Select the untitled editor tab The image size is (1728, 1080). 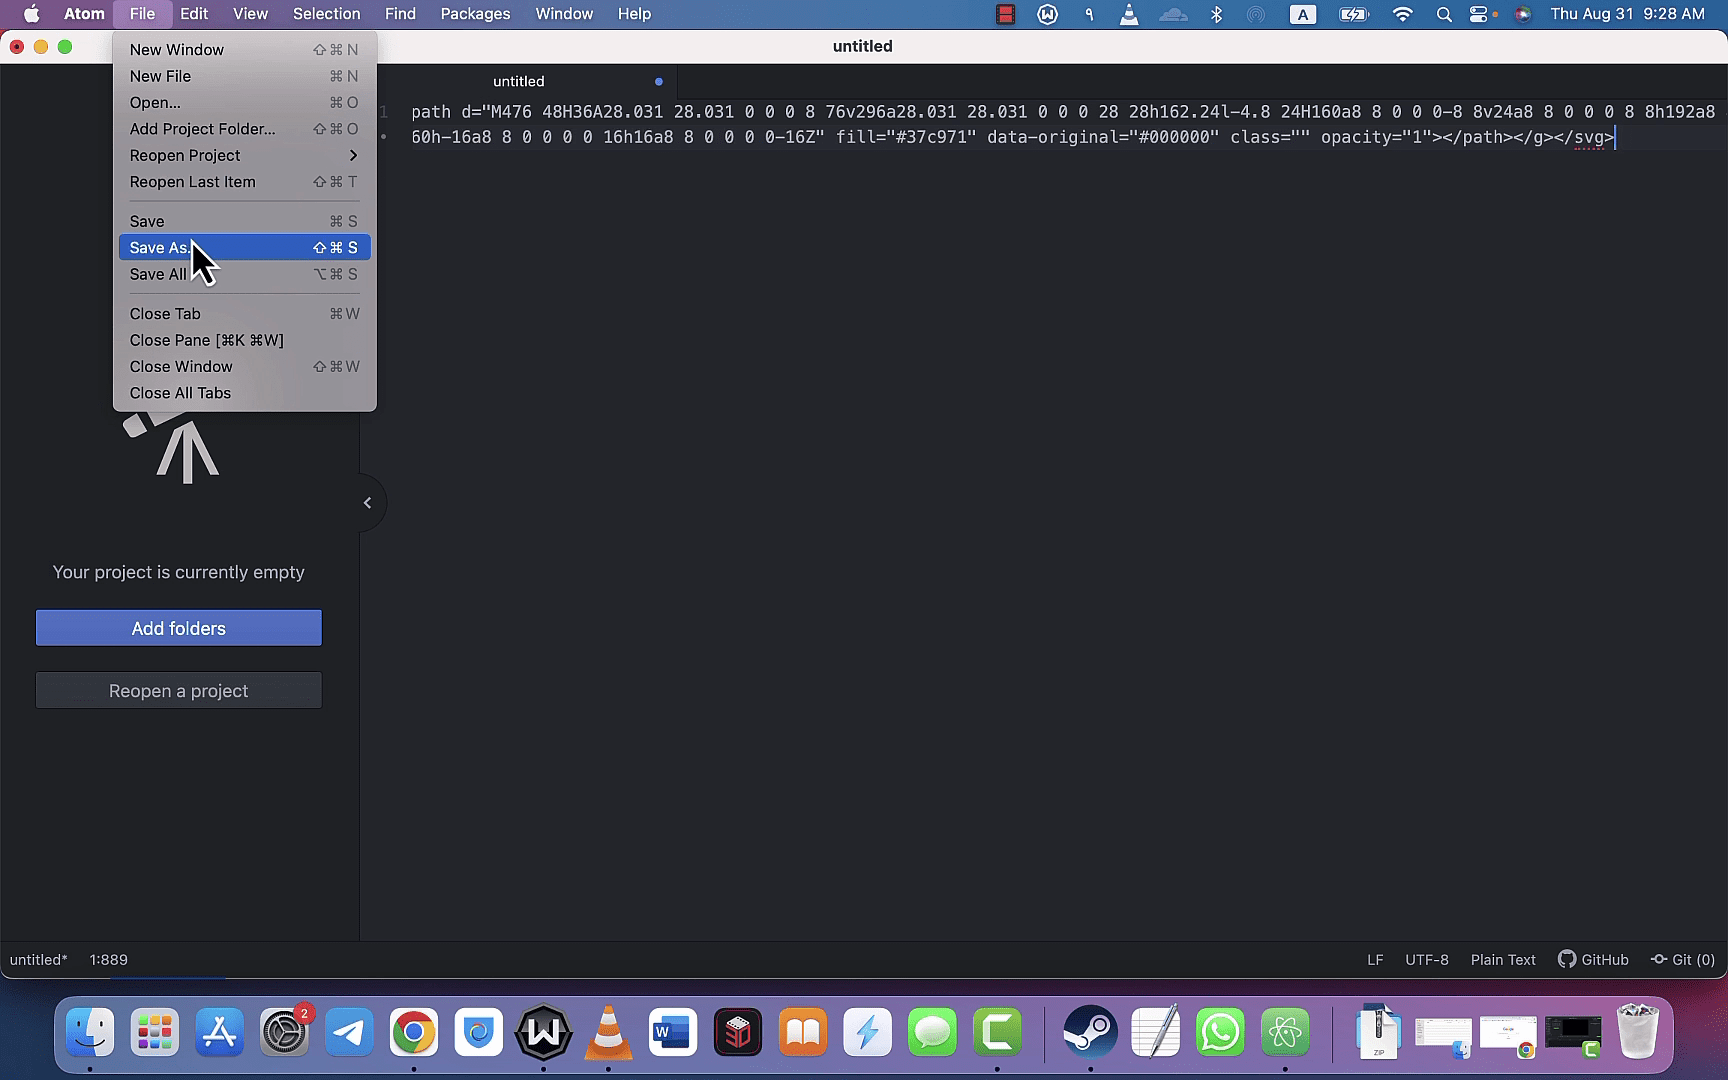click(x=518, y=81)
